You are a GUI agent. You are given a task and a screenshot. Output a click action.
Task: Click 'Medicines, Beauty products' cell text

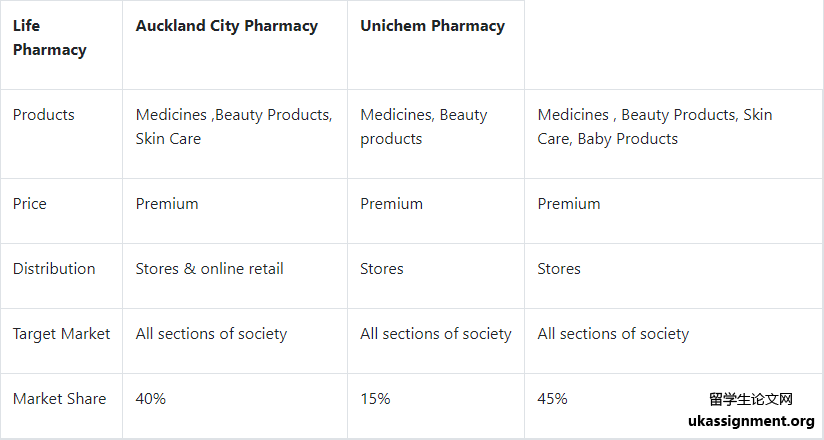424,127
